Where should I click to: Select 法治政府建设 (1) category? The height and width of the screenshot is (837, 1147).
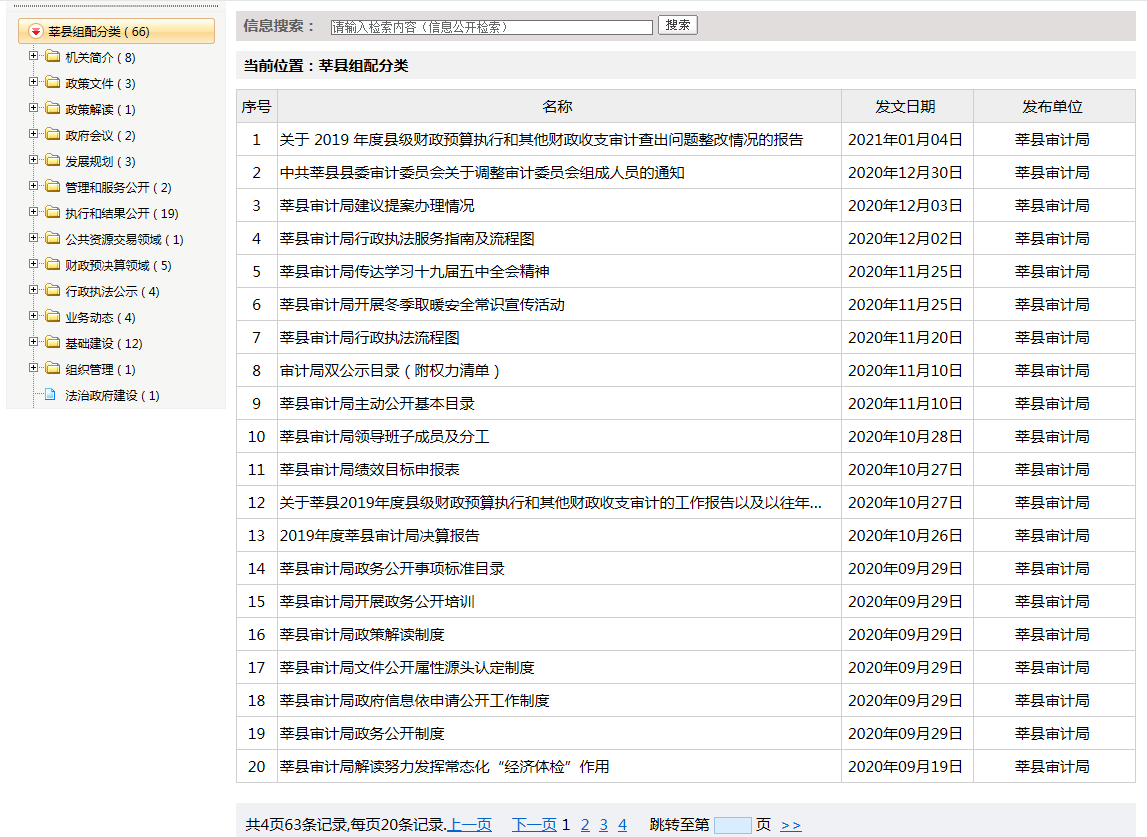[x=113, y=396]
